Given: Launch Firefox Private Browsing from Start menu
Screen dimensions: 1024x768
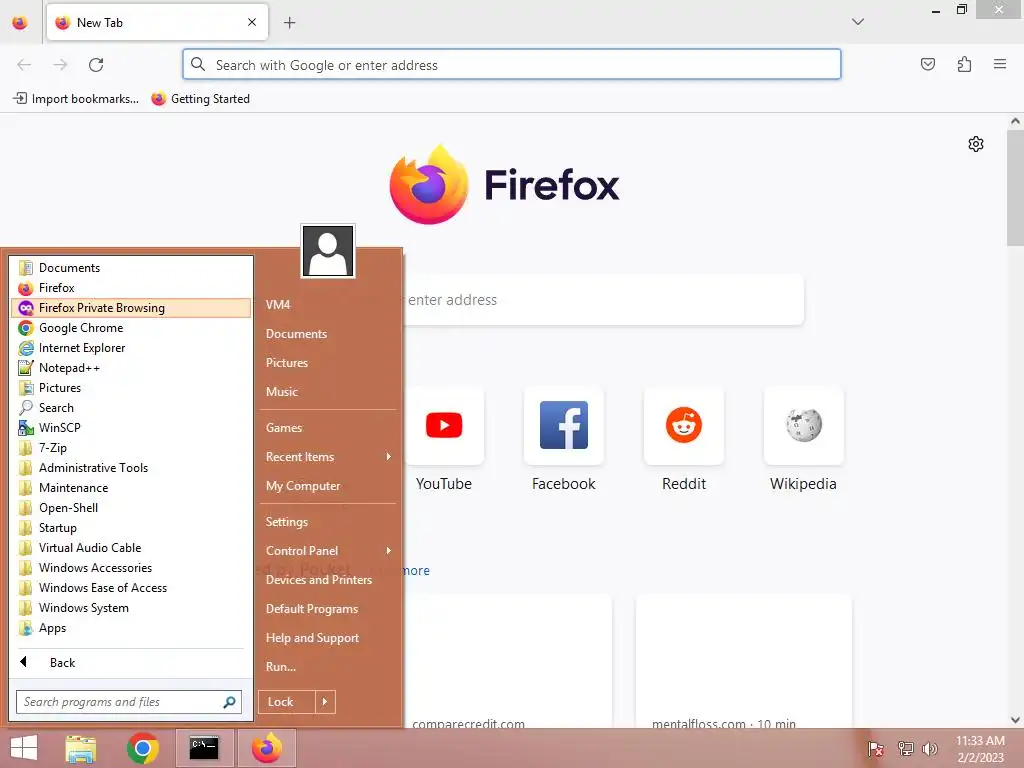Looking at the screenshot, I should pos(131,308).
